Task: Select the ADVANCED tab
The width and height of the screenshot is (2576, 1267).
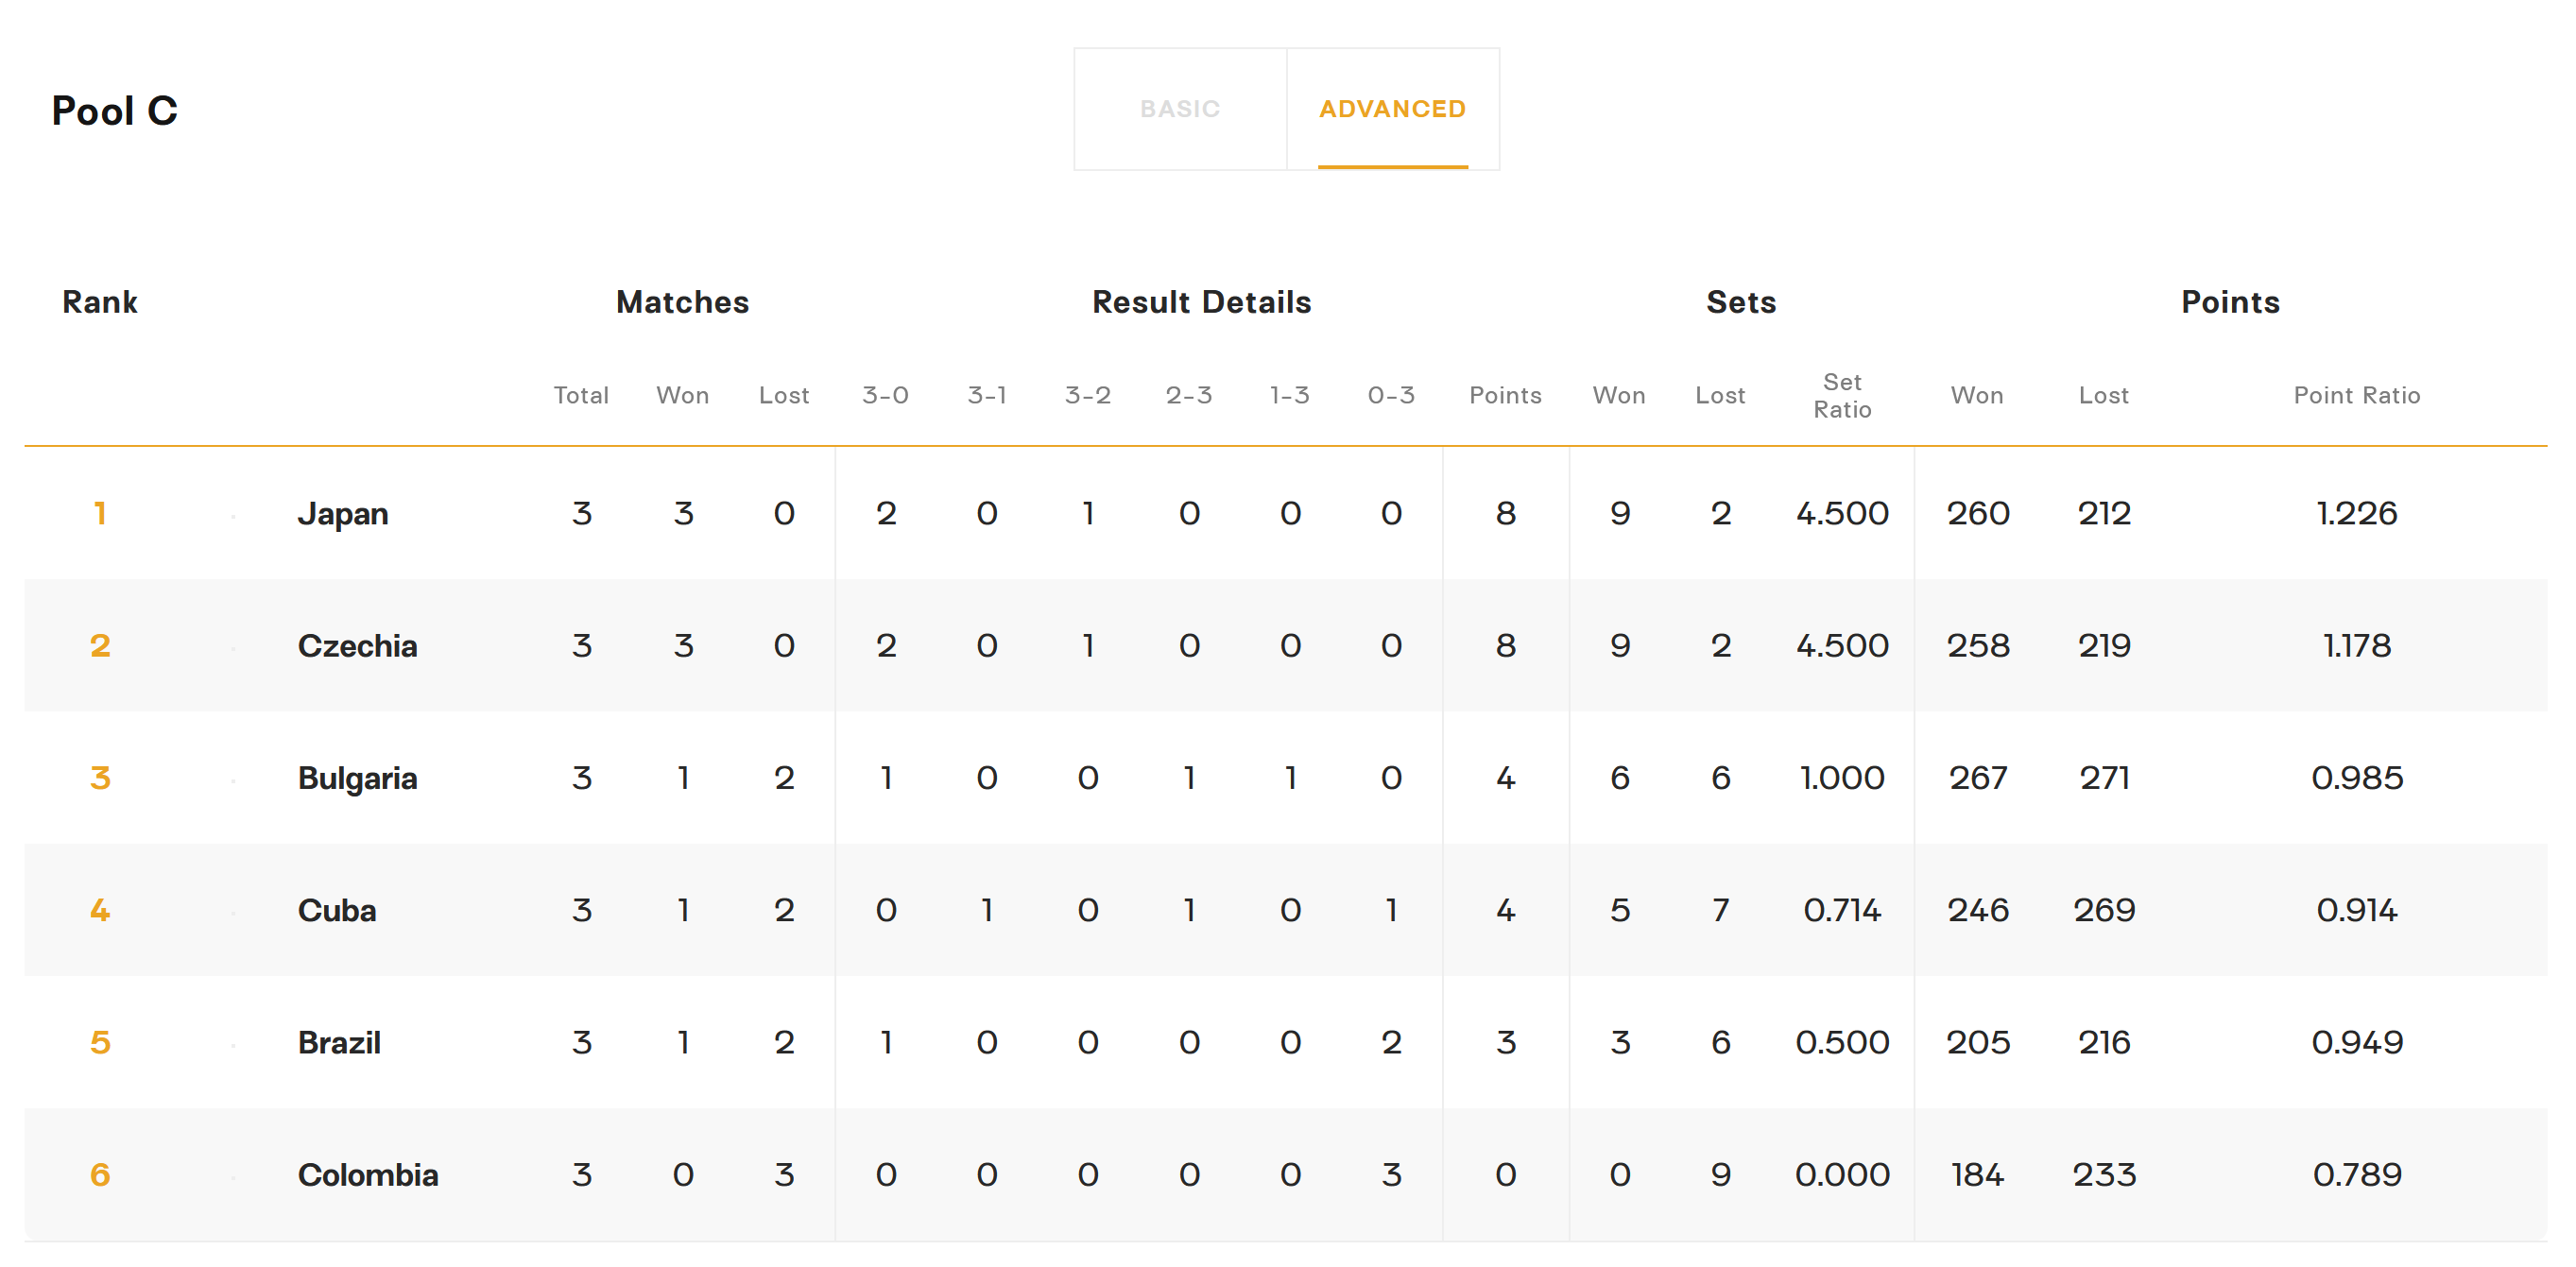Action: (1391, 109)
